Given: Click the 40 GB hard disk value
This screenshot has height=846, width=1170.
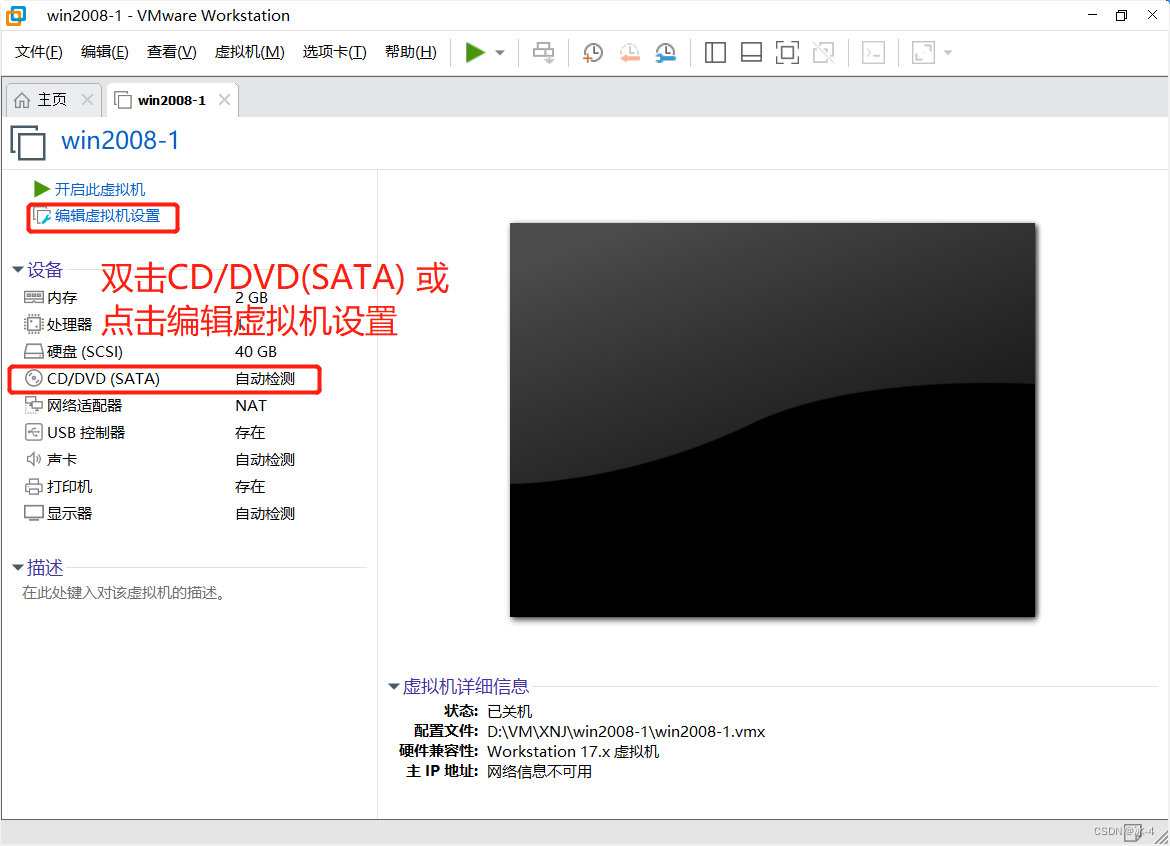Looking at the screenshot, I should 256,351.
